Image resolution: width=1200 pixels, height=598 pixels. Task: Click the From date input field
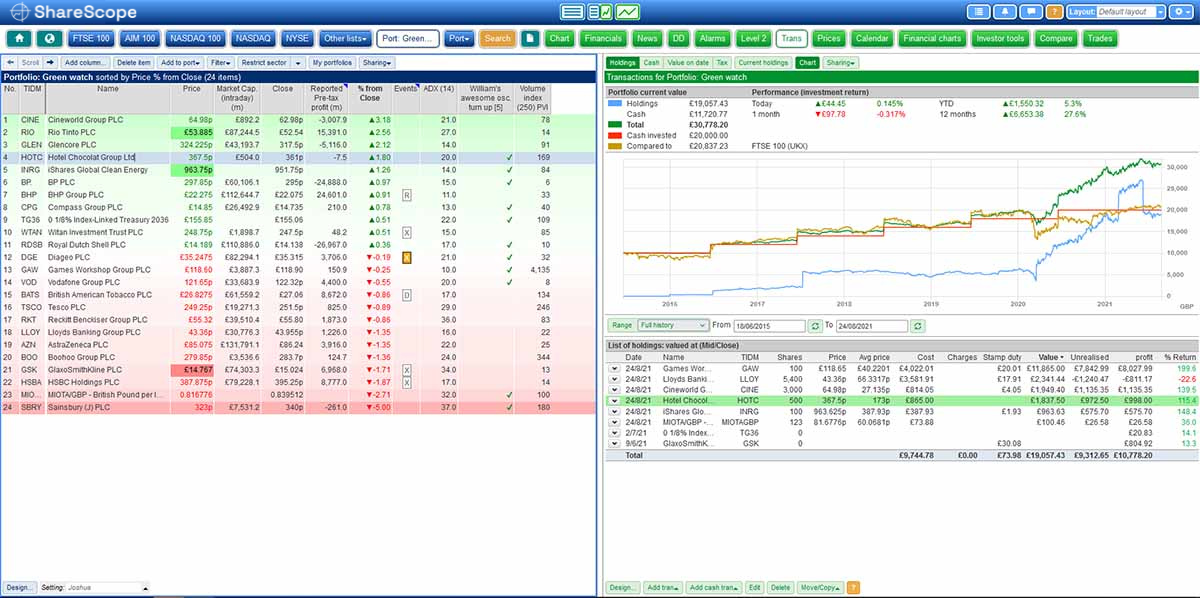768,326
